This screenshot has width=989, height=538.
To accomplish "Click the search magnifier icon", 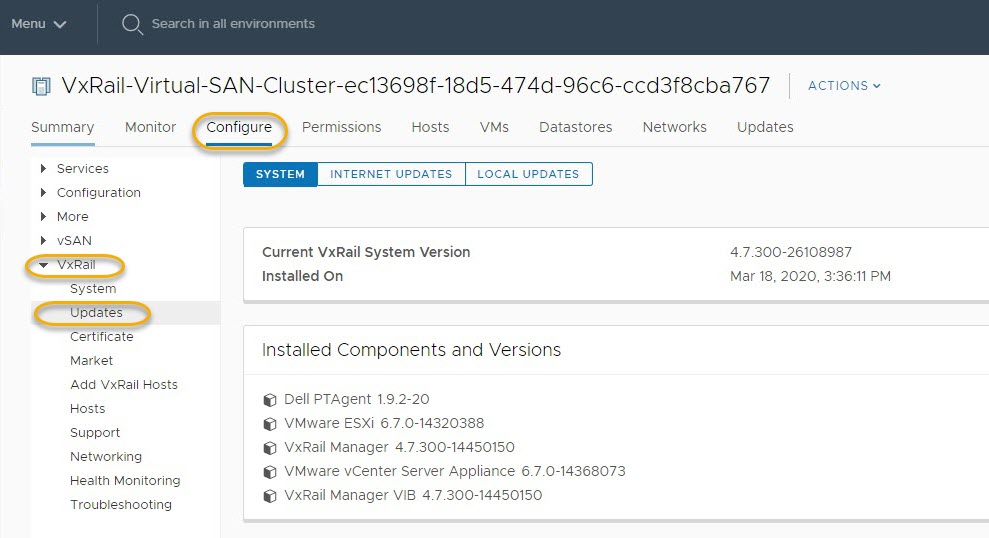I will pyautogui.click(x=133, y=25).
